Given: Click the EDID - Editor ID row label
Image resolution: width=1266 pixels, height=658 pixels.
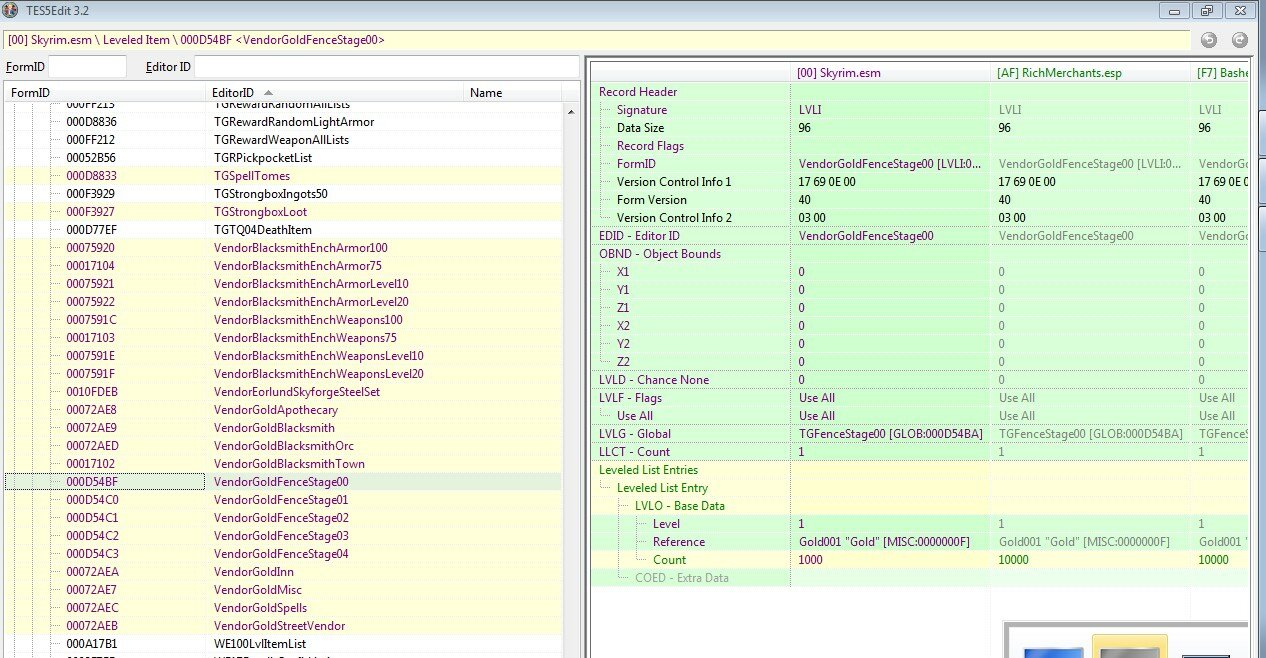Looking at the screenshot, I should coord(639,235).
